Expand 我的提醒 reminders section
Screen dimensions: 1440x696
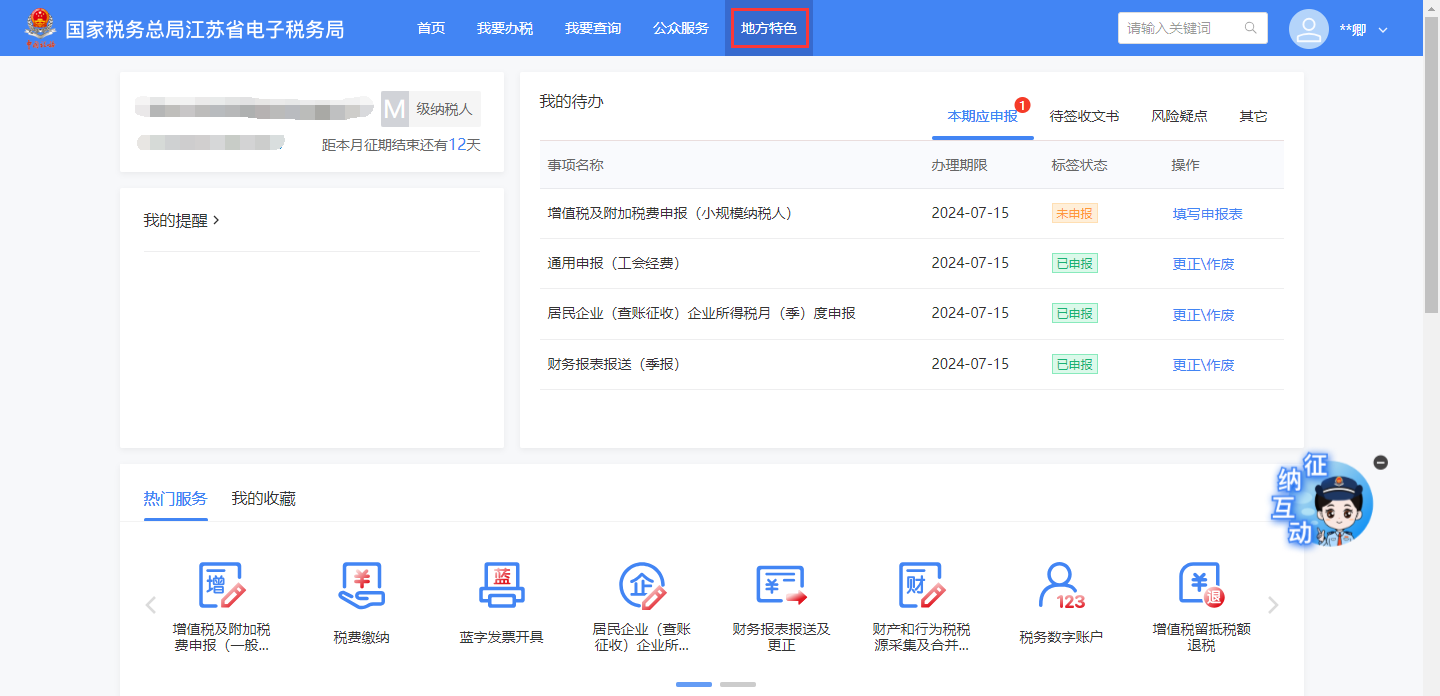coord(181,220)
